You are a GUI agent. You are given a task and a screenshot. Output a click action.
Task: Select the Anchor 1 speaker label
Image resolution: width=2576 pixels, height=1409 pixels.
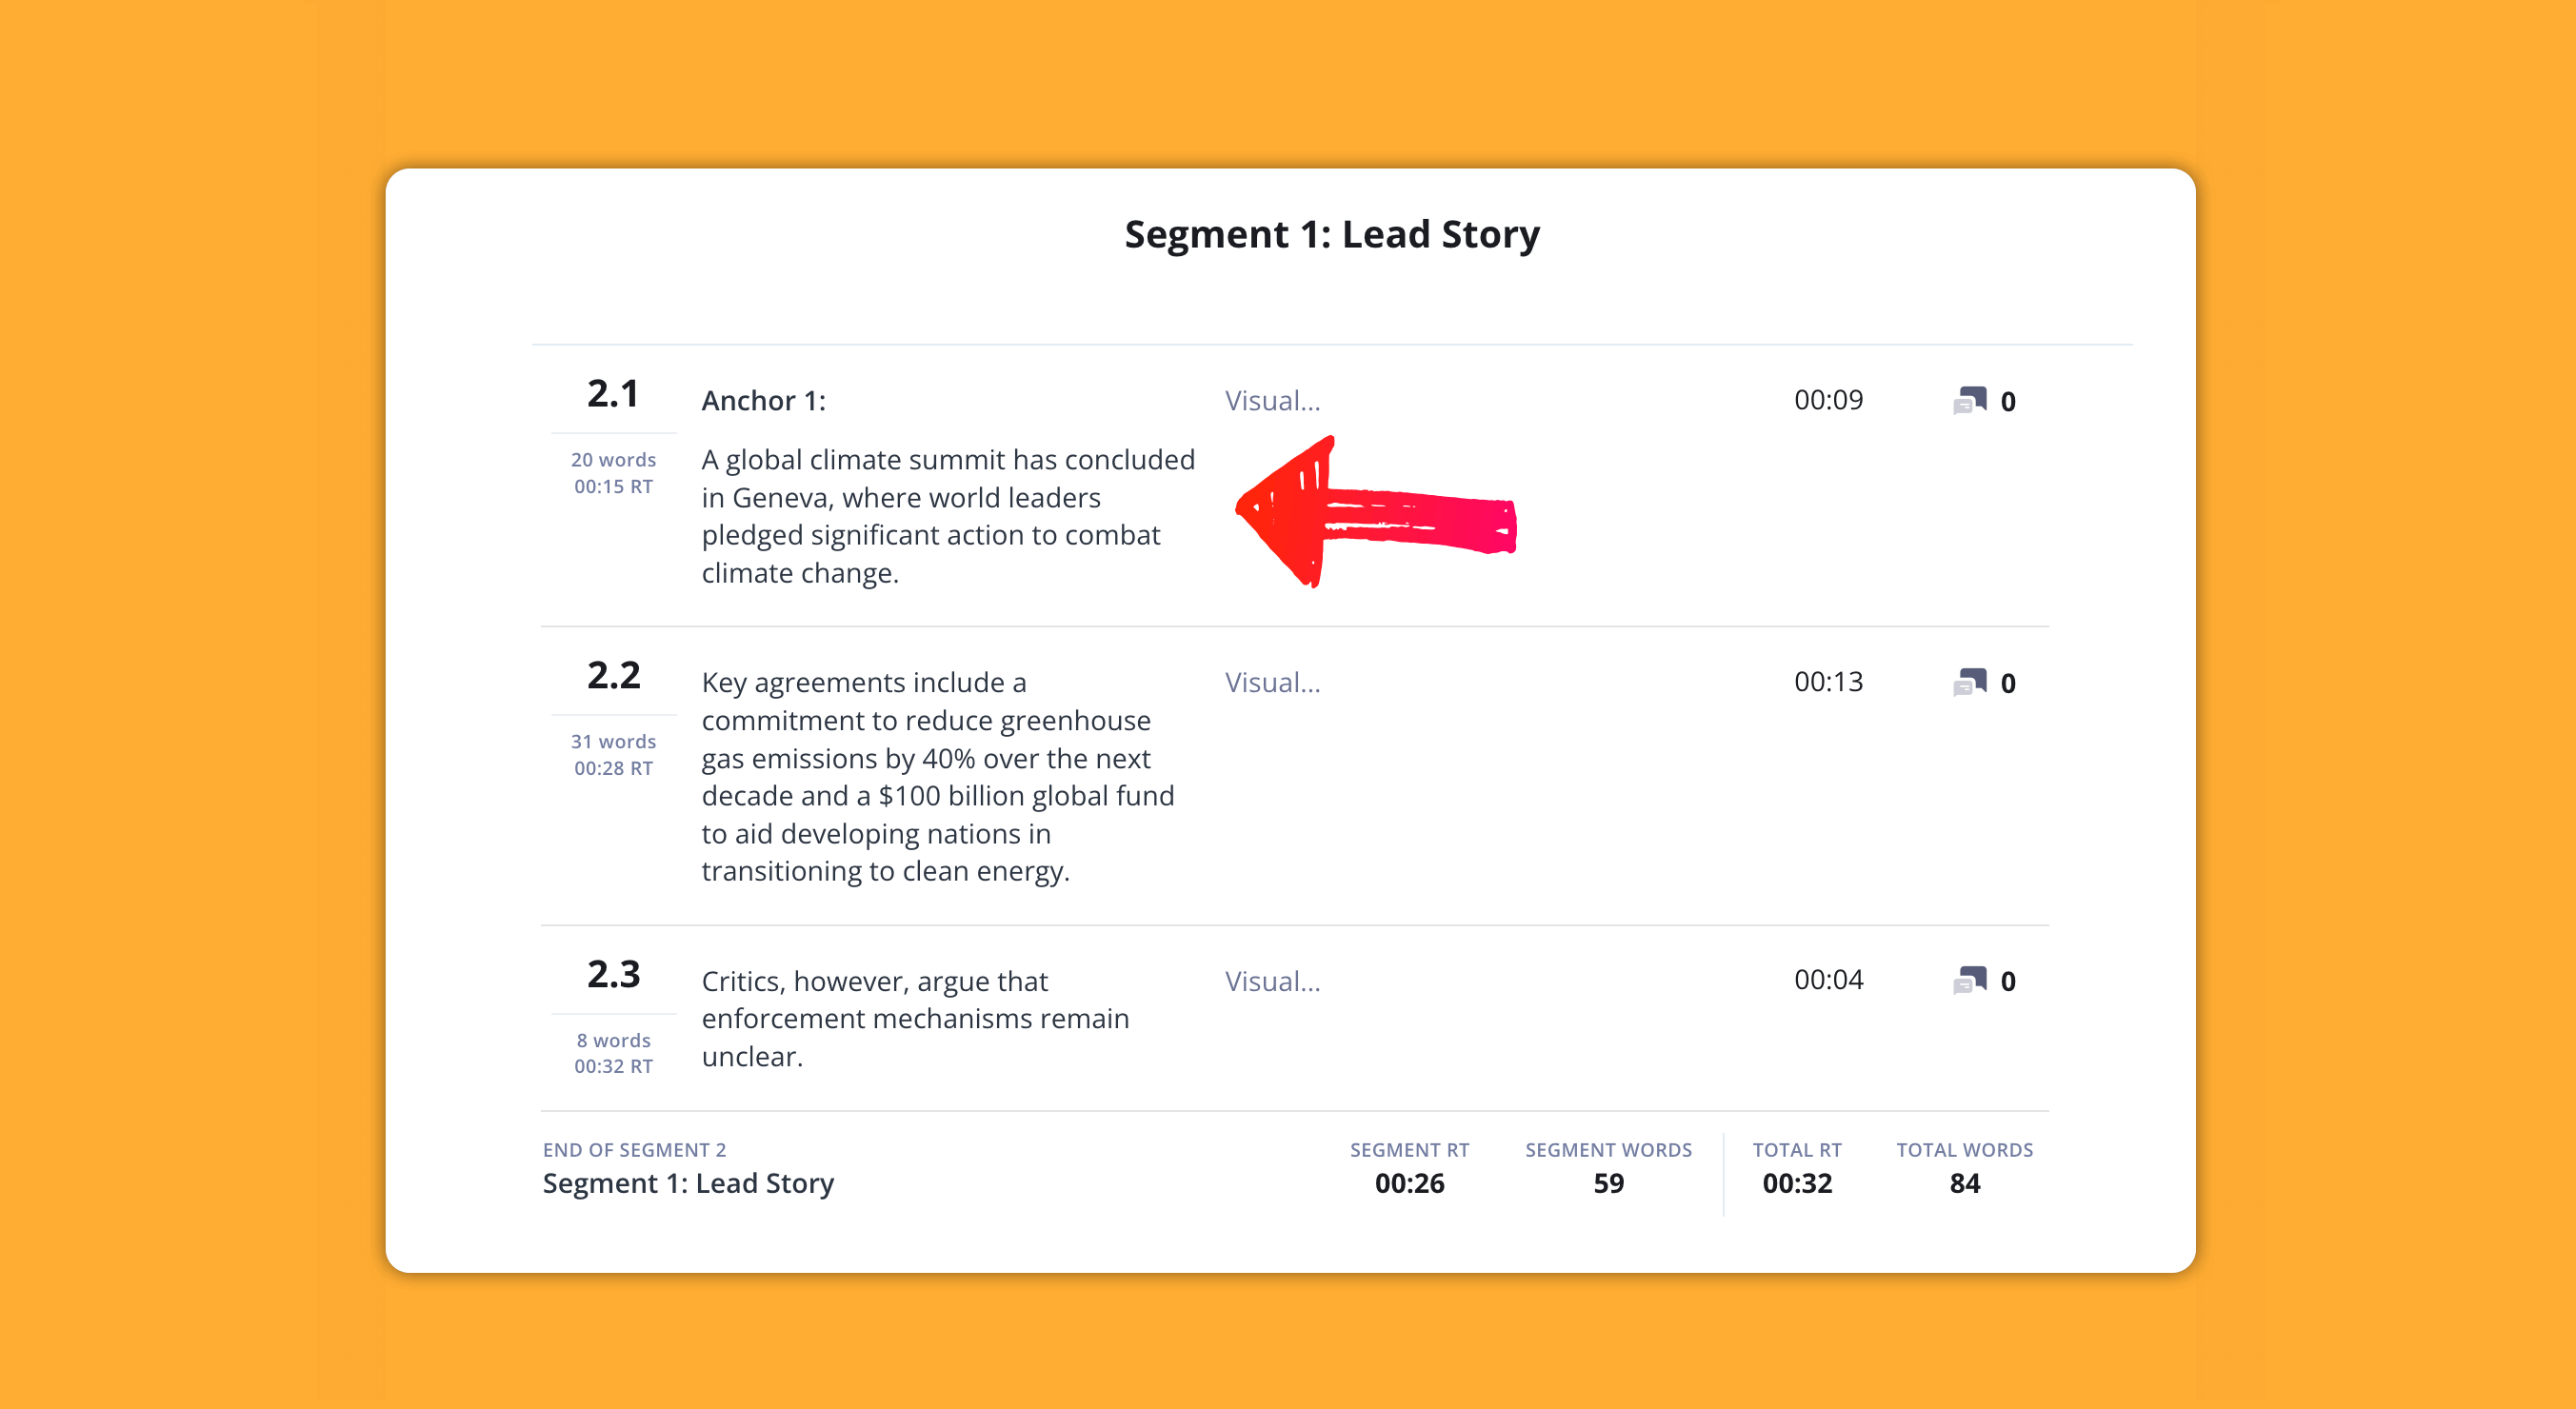(x=763, y=401)
